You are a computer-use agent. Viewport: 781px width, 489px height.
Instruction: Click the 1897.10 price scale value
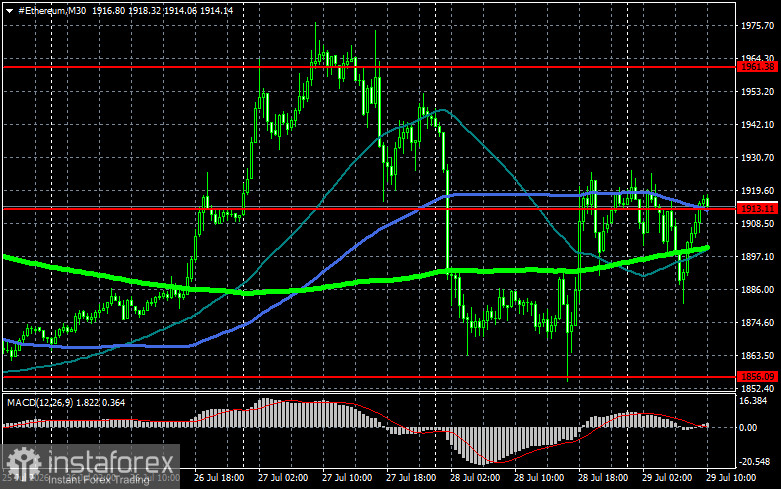coord(758,256)
